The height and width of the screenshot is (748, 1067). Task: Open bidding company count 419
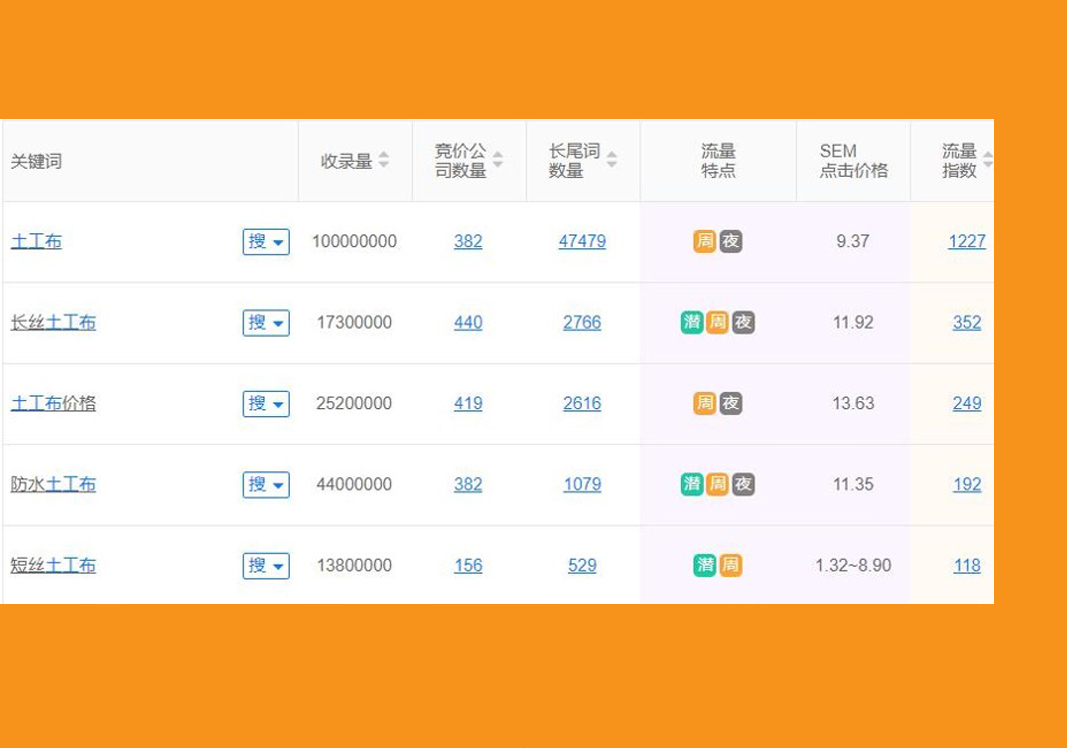(468, 403)
